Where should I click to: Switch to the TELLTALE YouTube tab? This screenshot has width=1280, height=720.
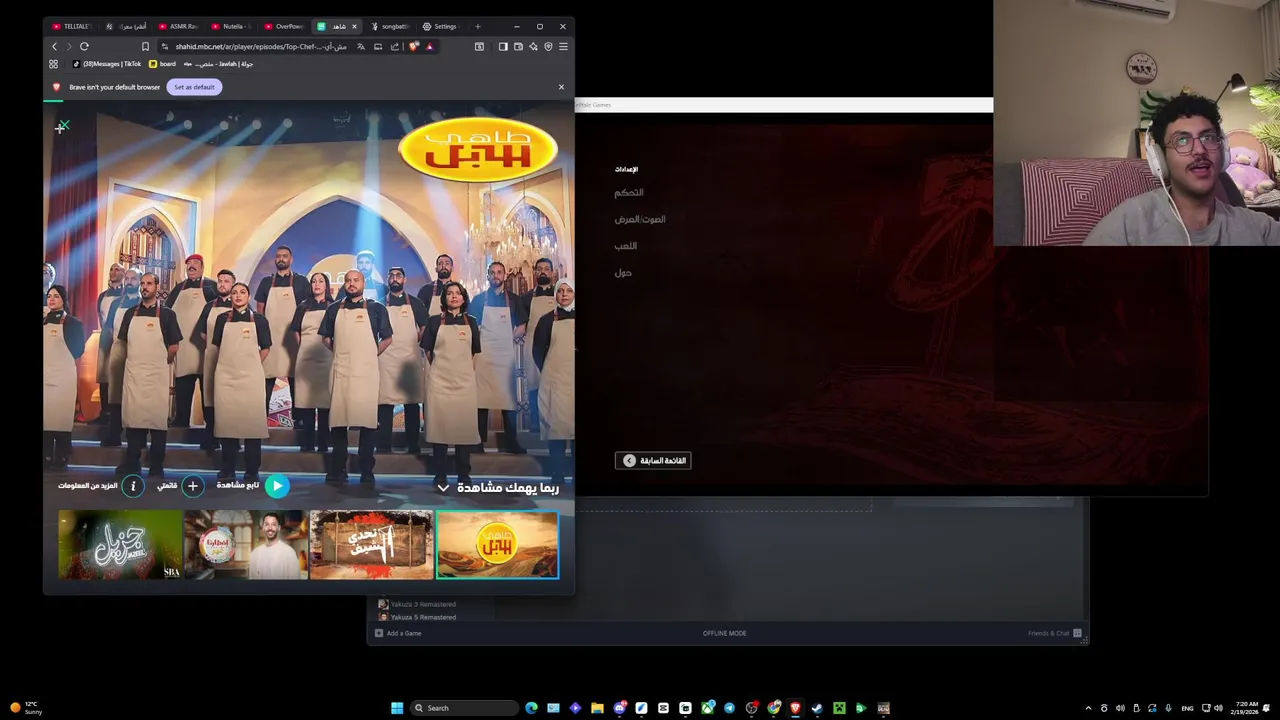71,26
